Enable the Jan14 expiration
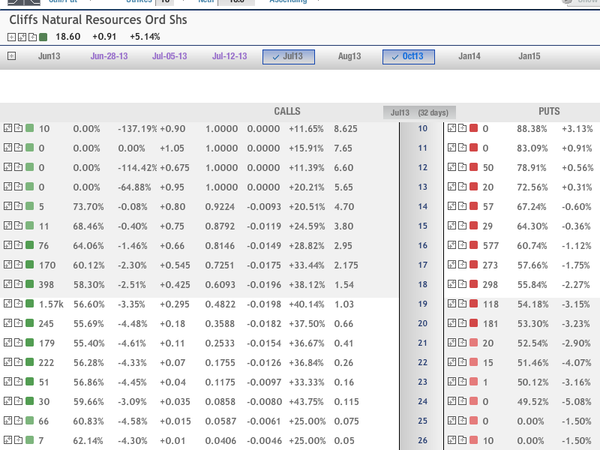The width and height of the screenshot is (600, 450). coord(469,56)
